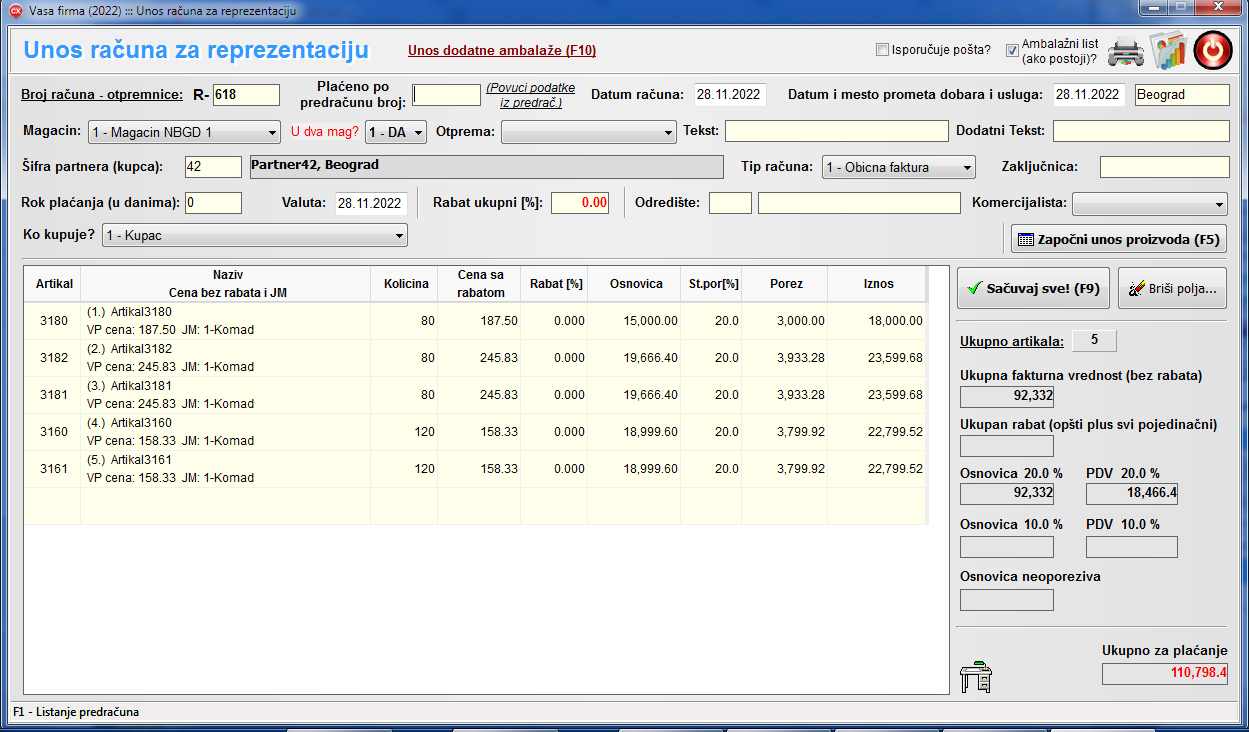1249x732 pixels.
Task: Expand the U dva mag dropdown
Action: coord(396,132)
